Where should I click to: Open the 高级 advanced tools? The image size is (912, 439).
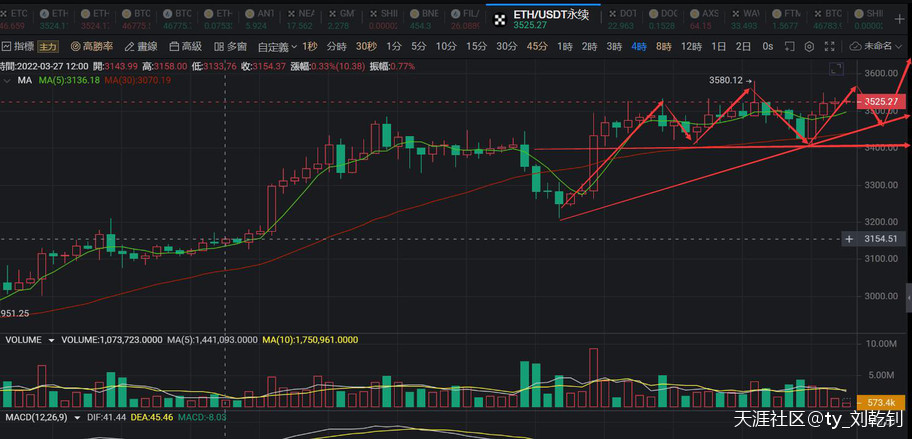pos(185,46)
